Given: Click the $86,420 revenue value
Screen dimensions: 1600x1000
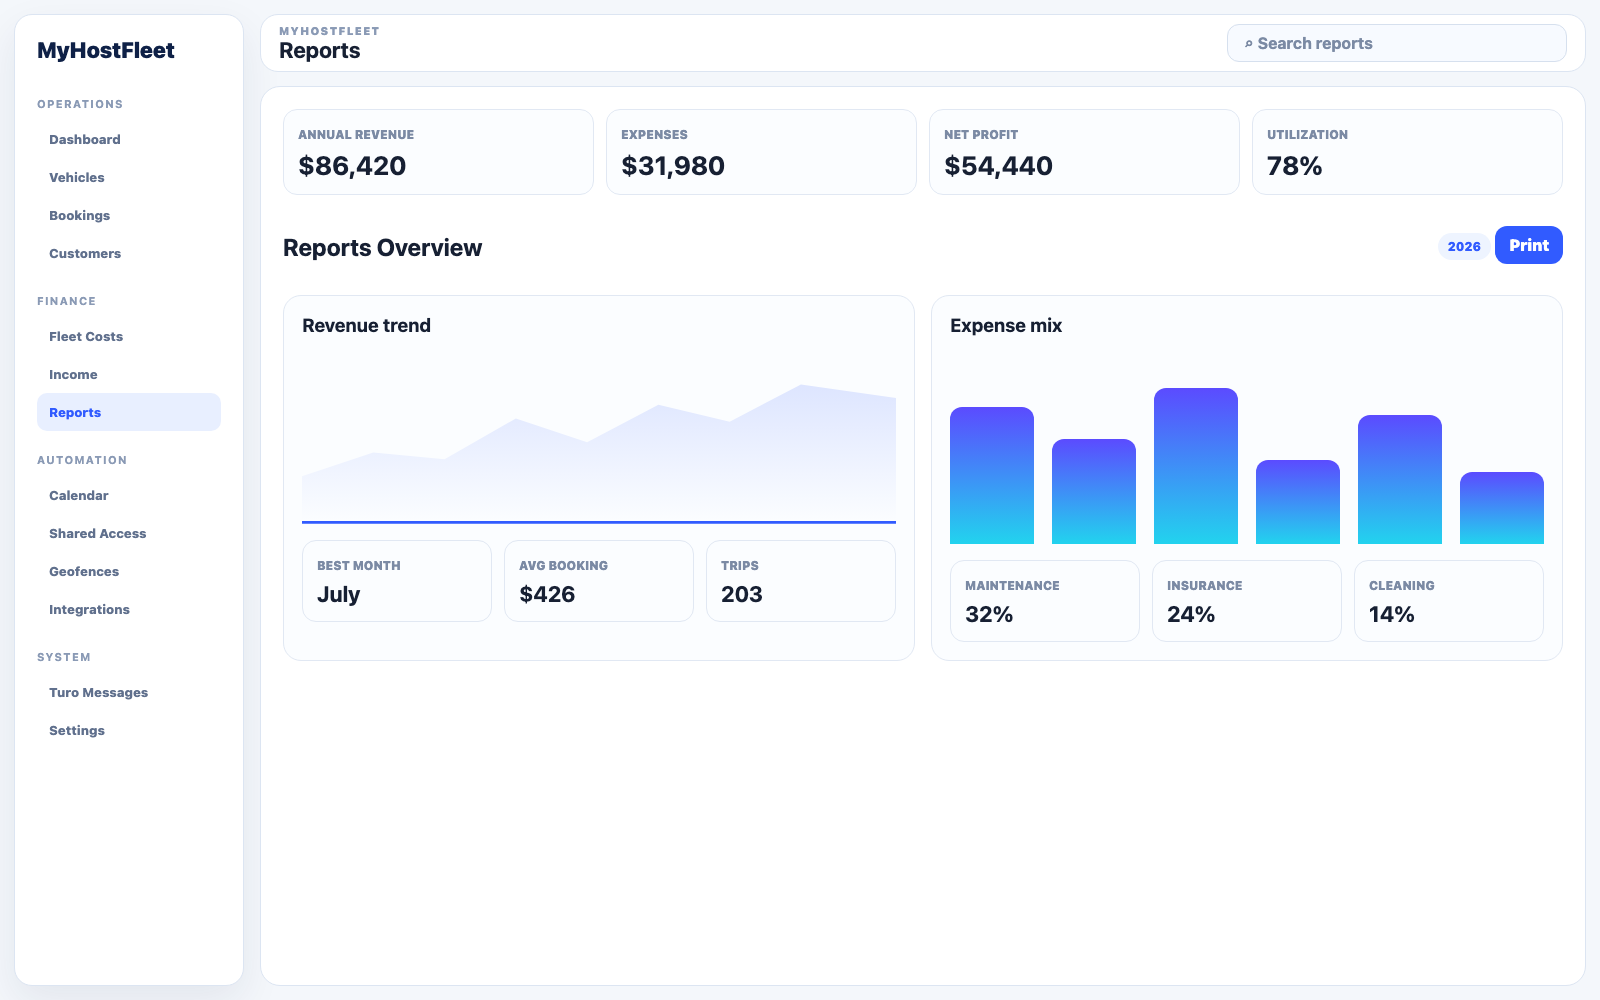Looking at the screenshot, I should pyautogui.click(x=352, y=166).
